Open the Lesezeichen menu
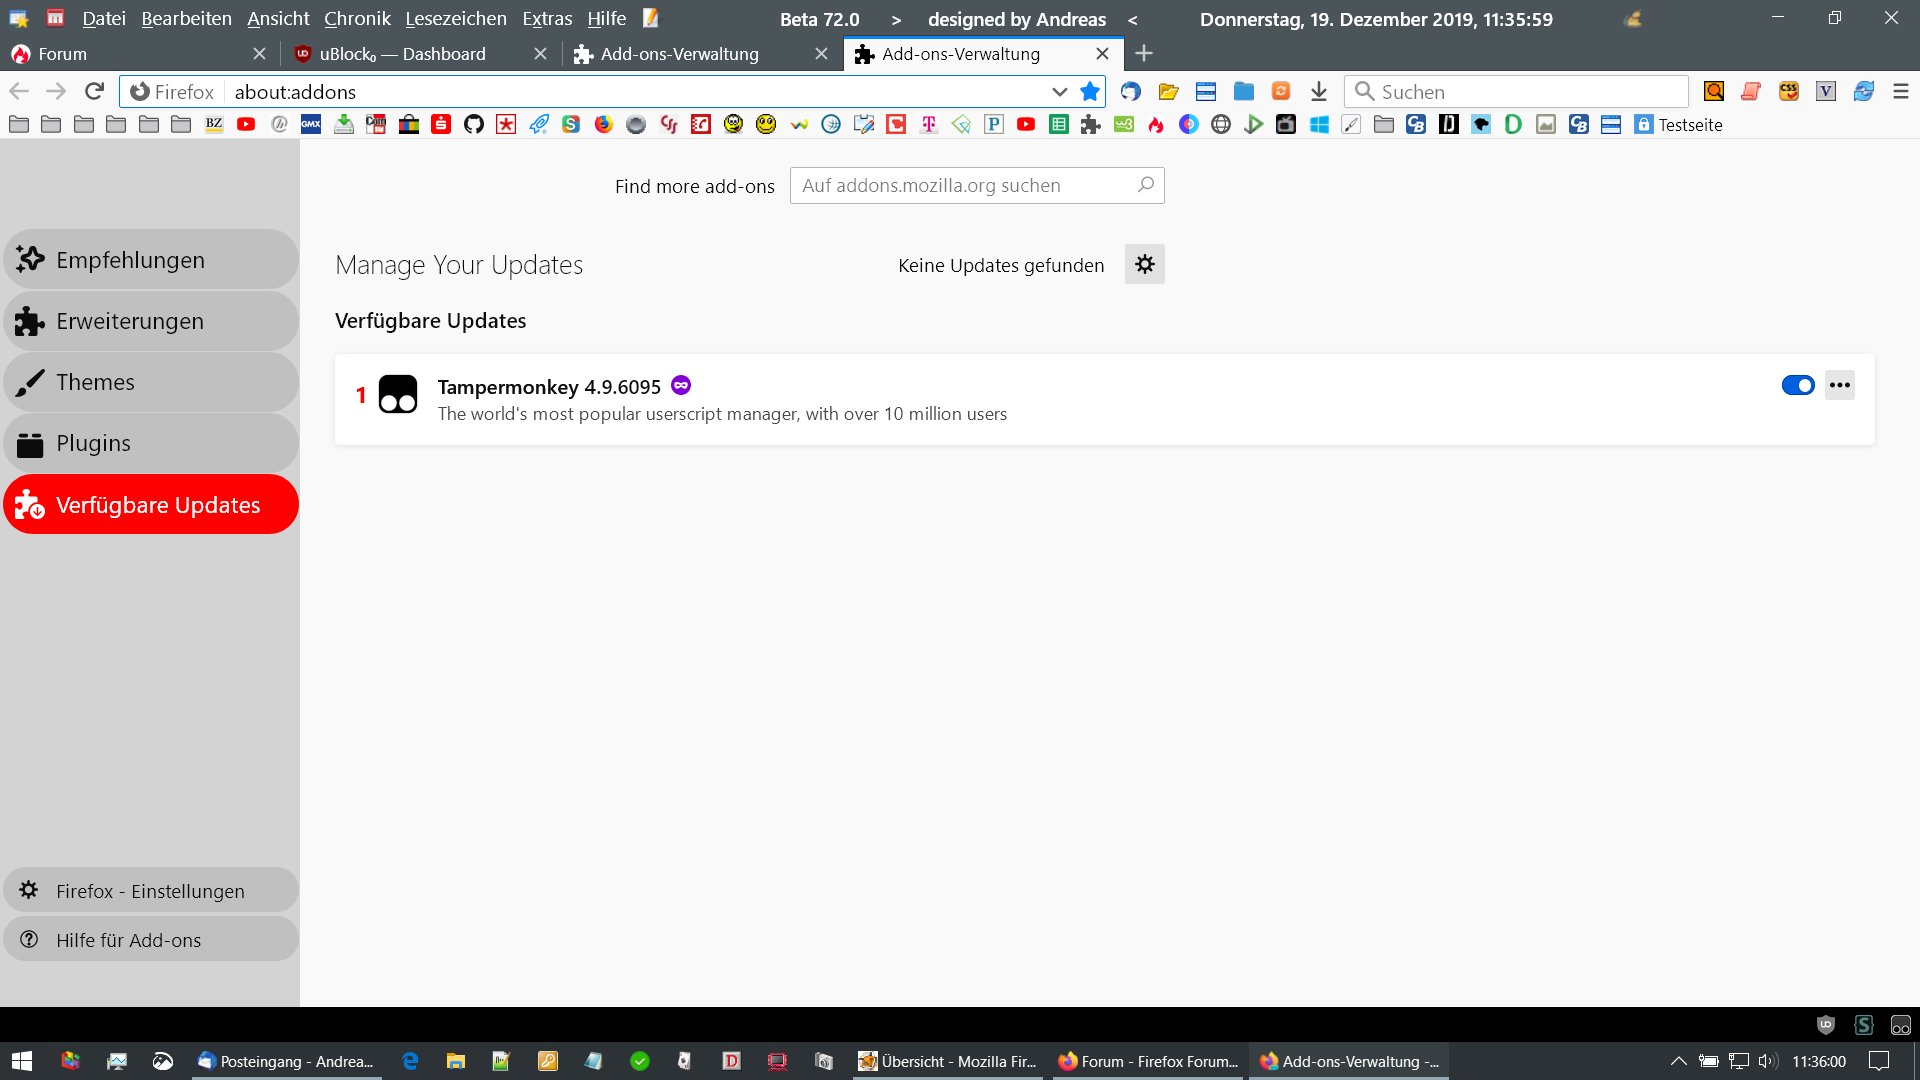The image size is (1920, 1080). [x=455, y=18]
